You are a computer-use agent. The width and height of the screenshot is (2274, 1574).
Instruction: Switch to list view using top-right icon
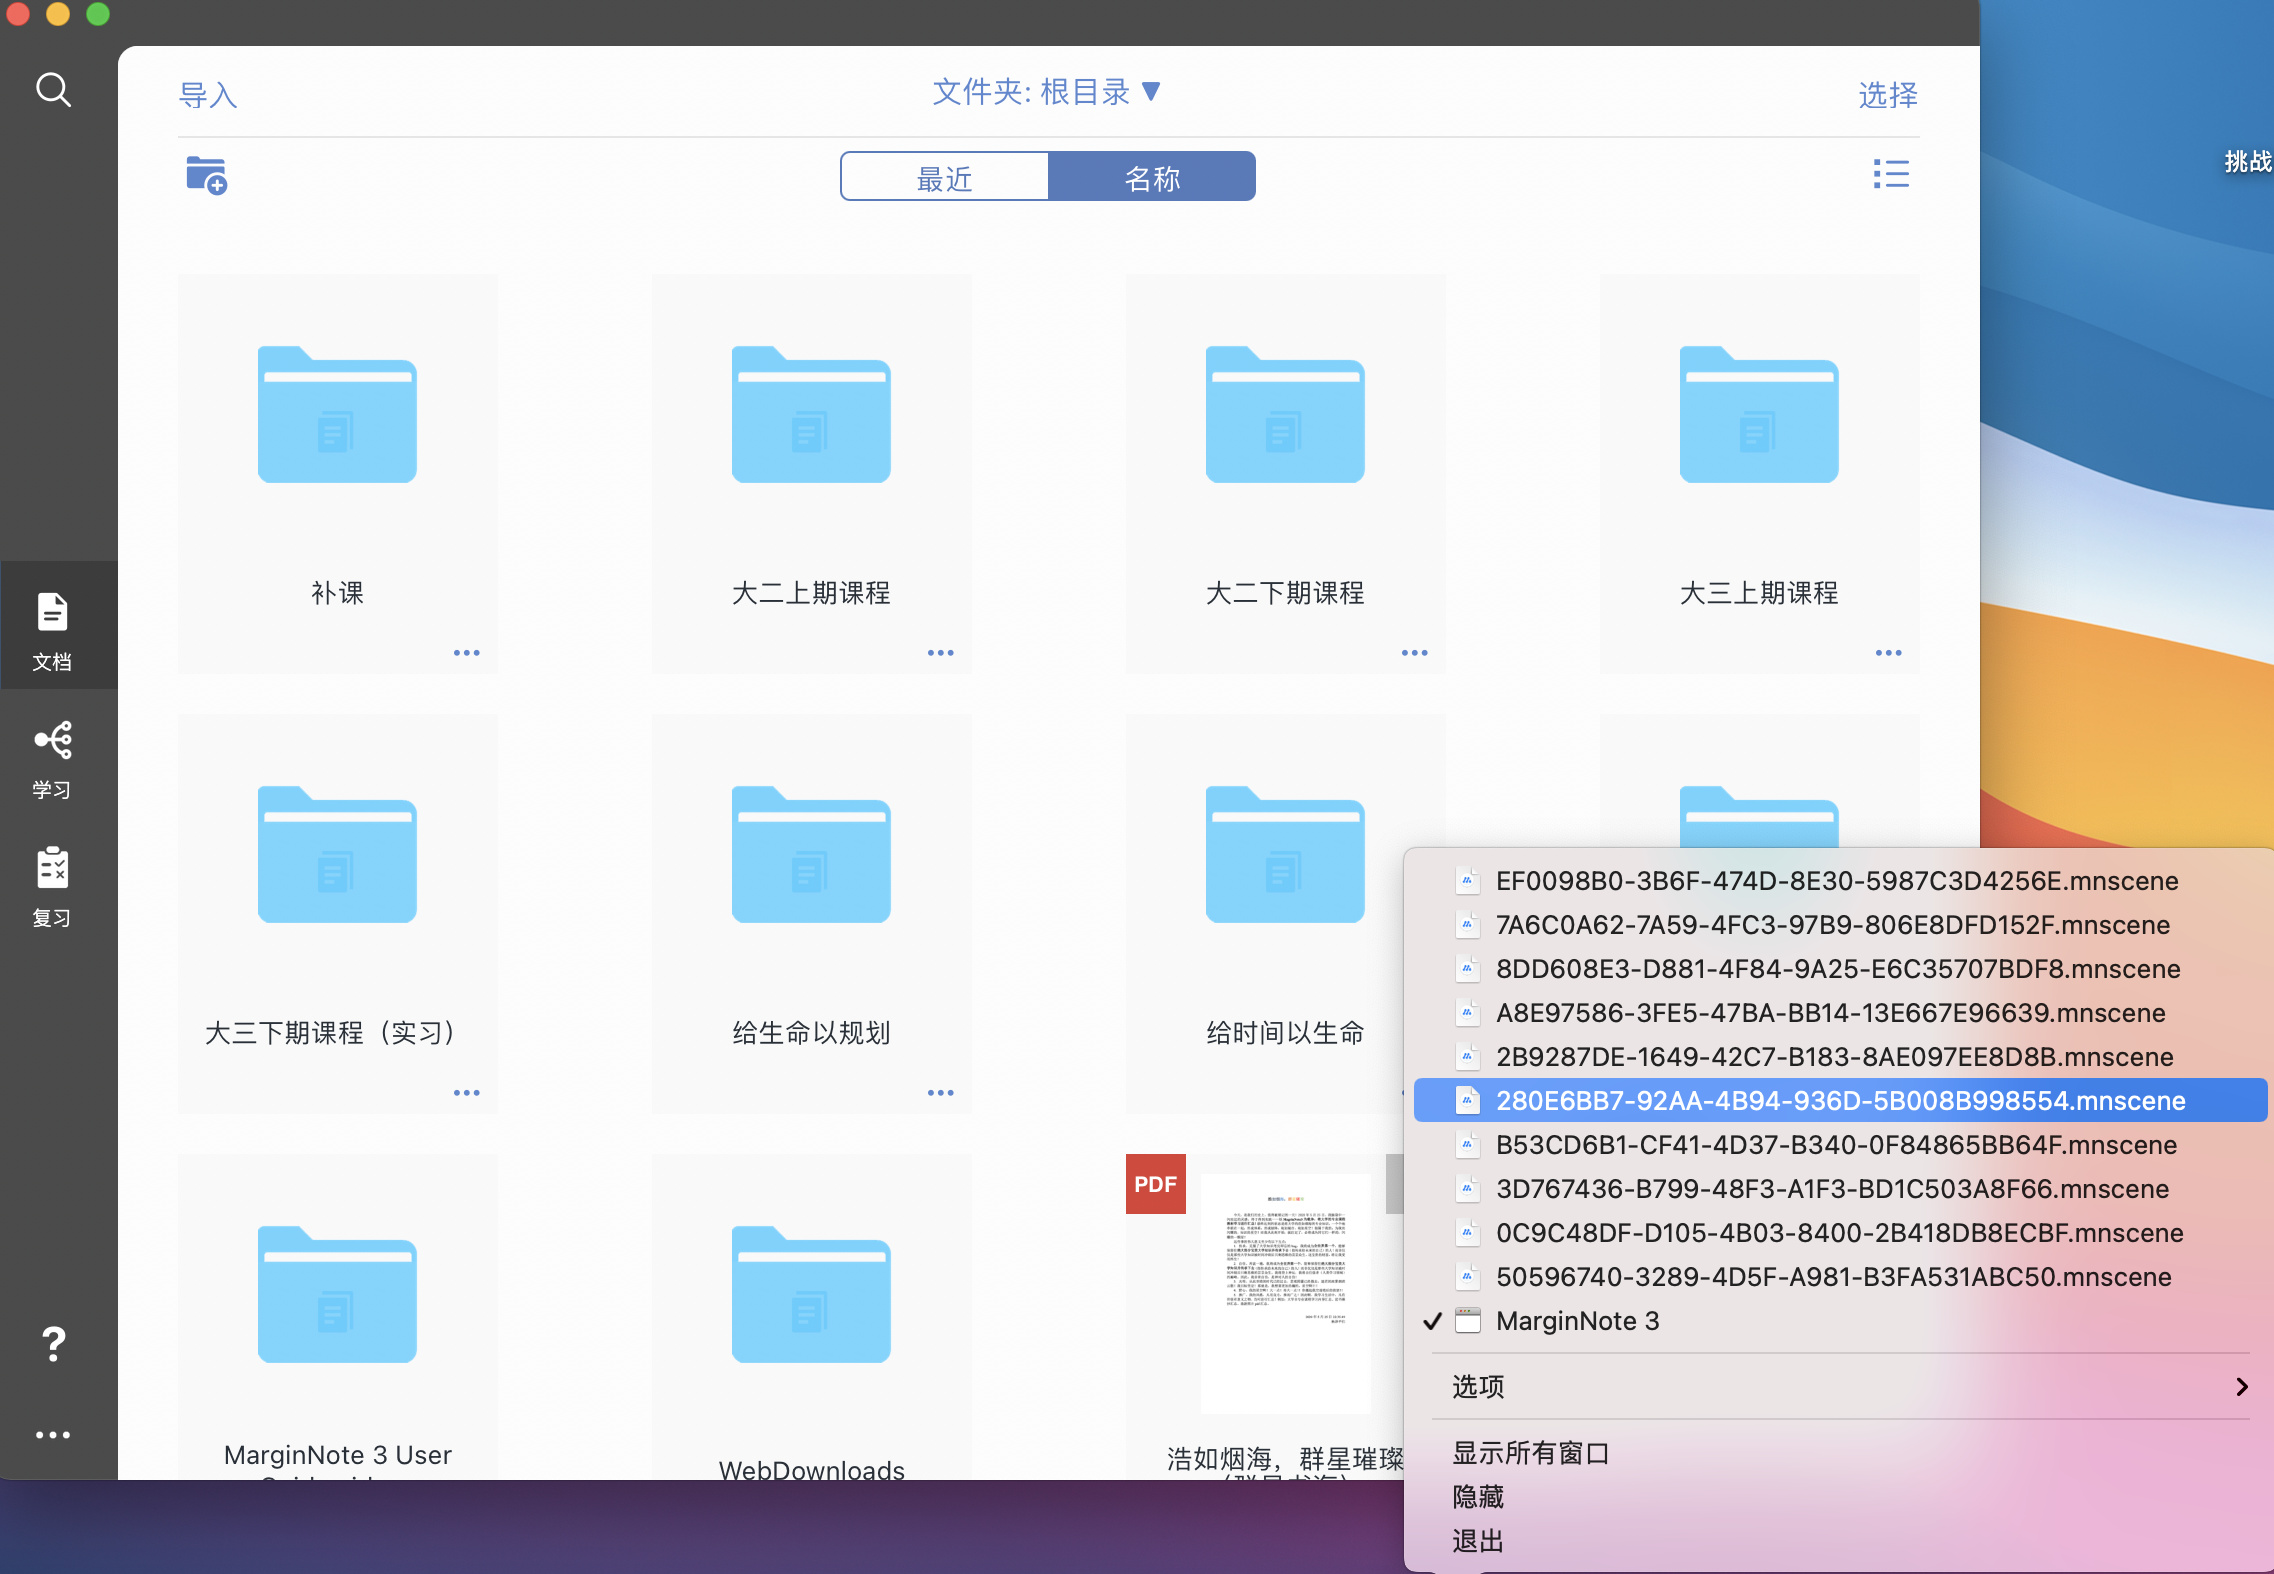pos(1891,174)
